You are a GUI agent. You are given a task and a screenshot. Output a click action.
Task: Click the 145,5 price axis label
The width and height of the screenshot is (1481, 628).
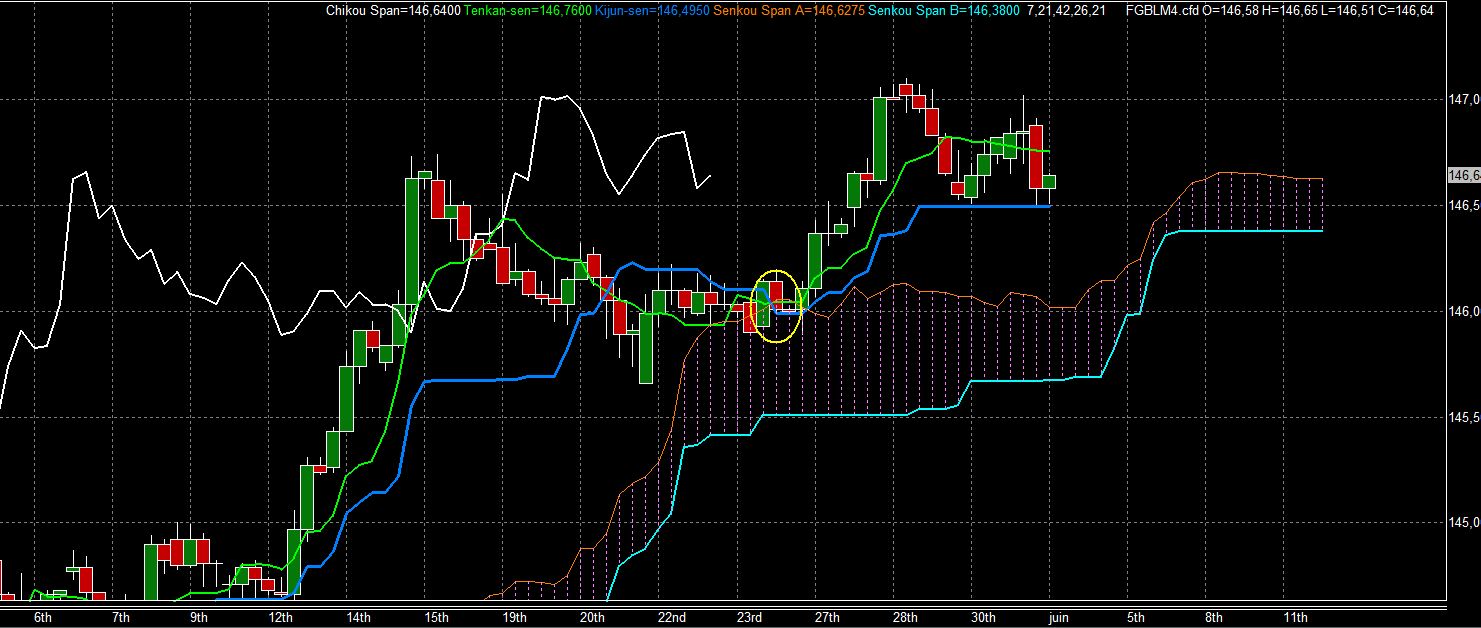1463,417
